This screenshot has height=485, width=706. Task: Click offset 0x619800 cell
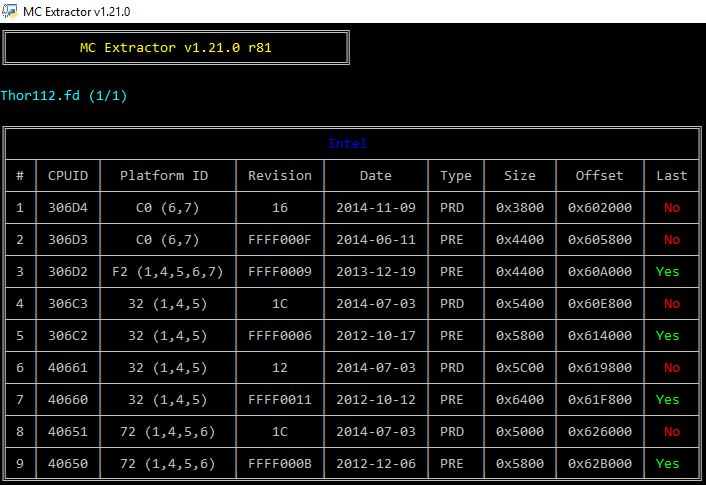pyautogui.click(x=599, y=368)
